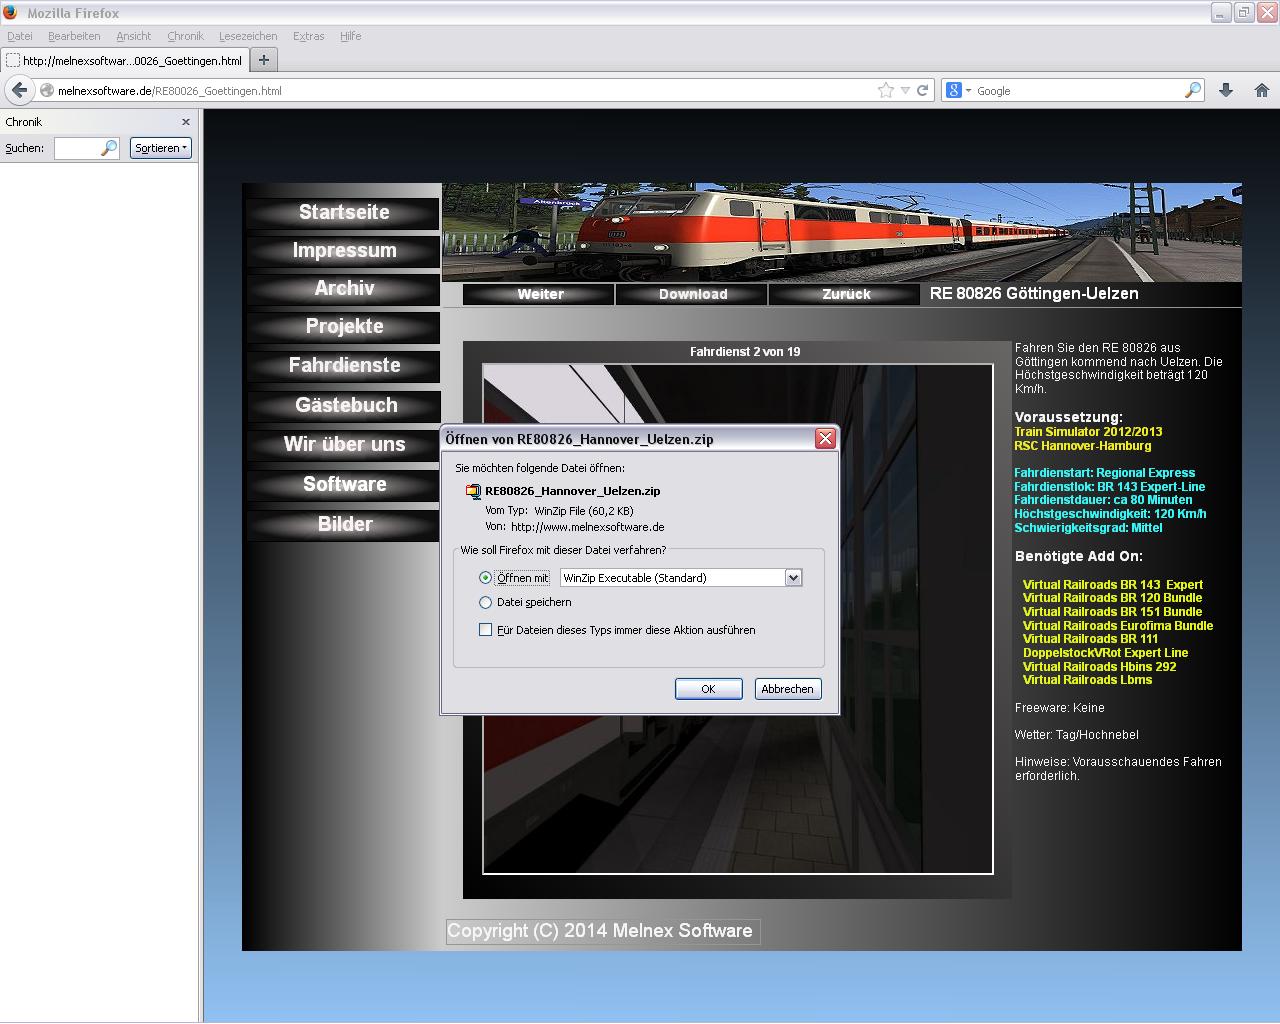Open the Gästebuch page link
Screen dimensions: 1280x1024
(343, 405)
